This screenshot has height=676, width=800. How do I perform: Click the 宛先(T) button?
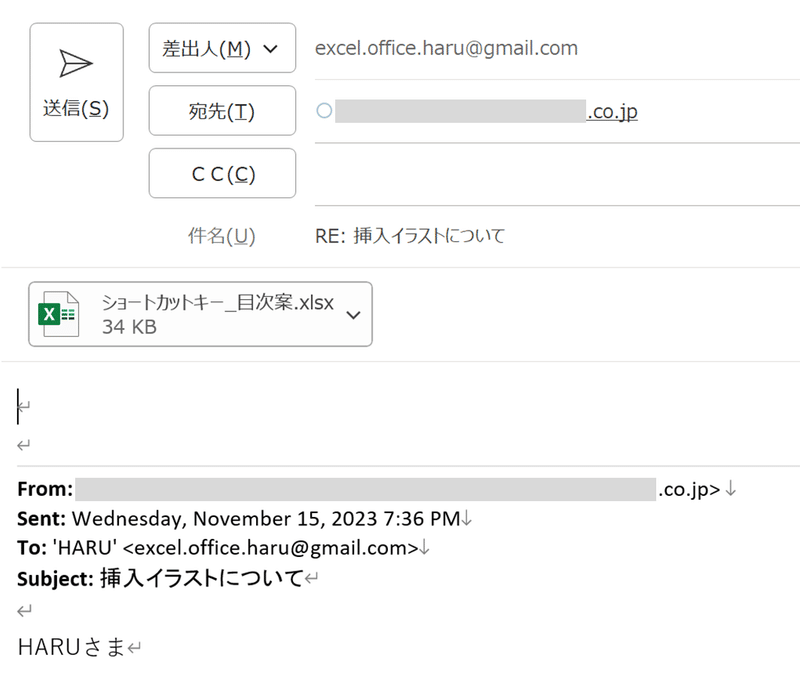[x=222, y=111]
